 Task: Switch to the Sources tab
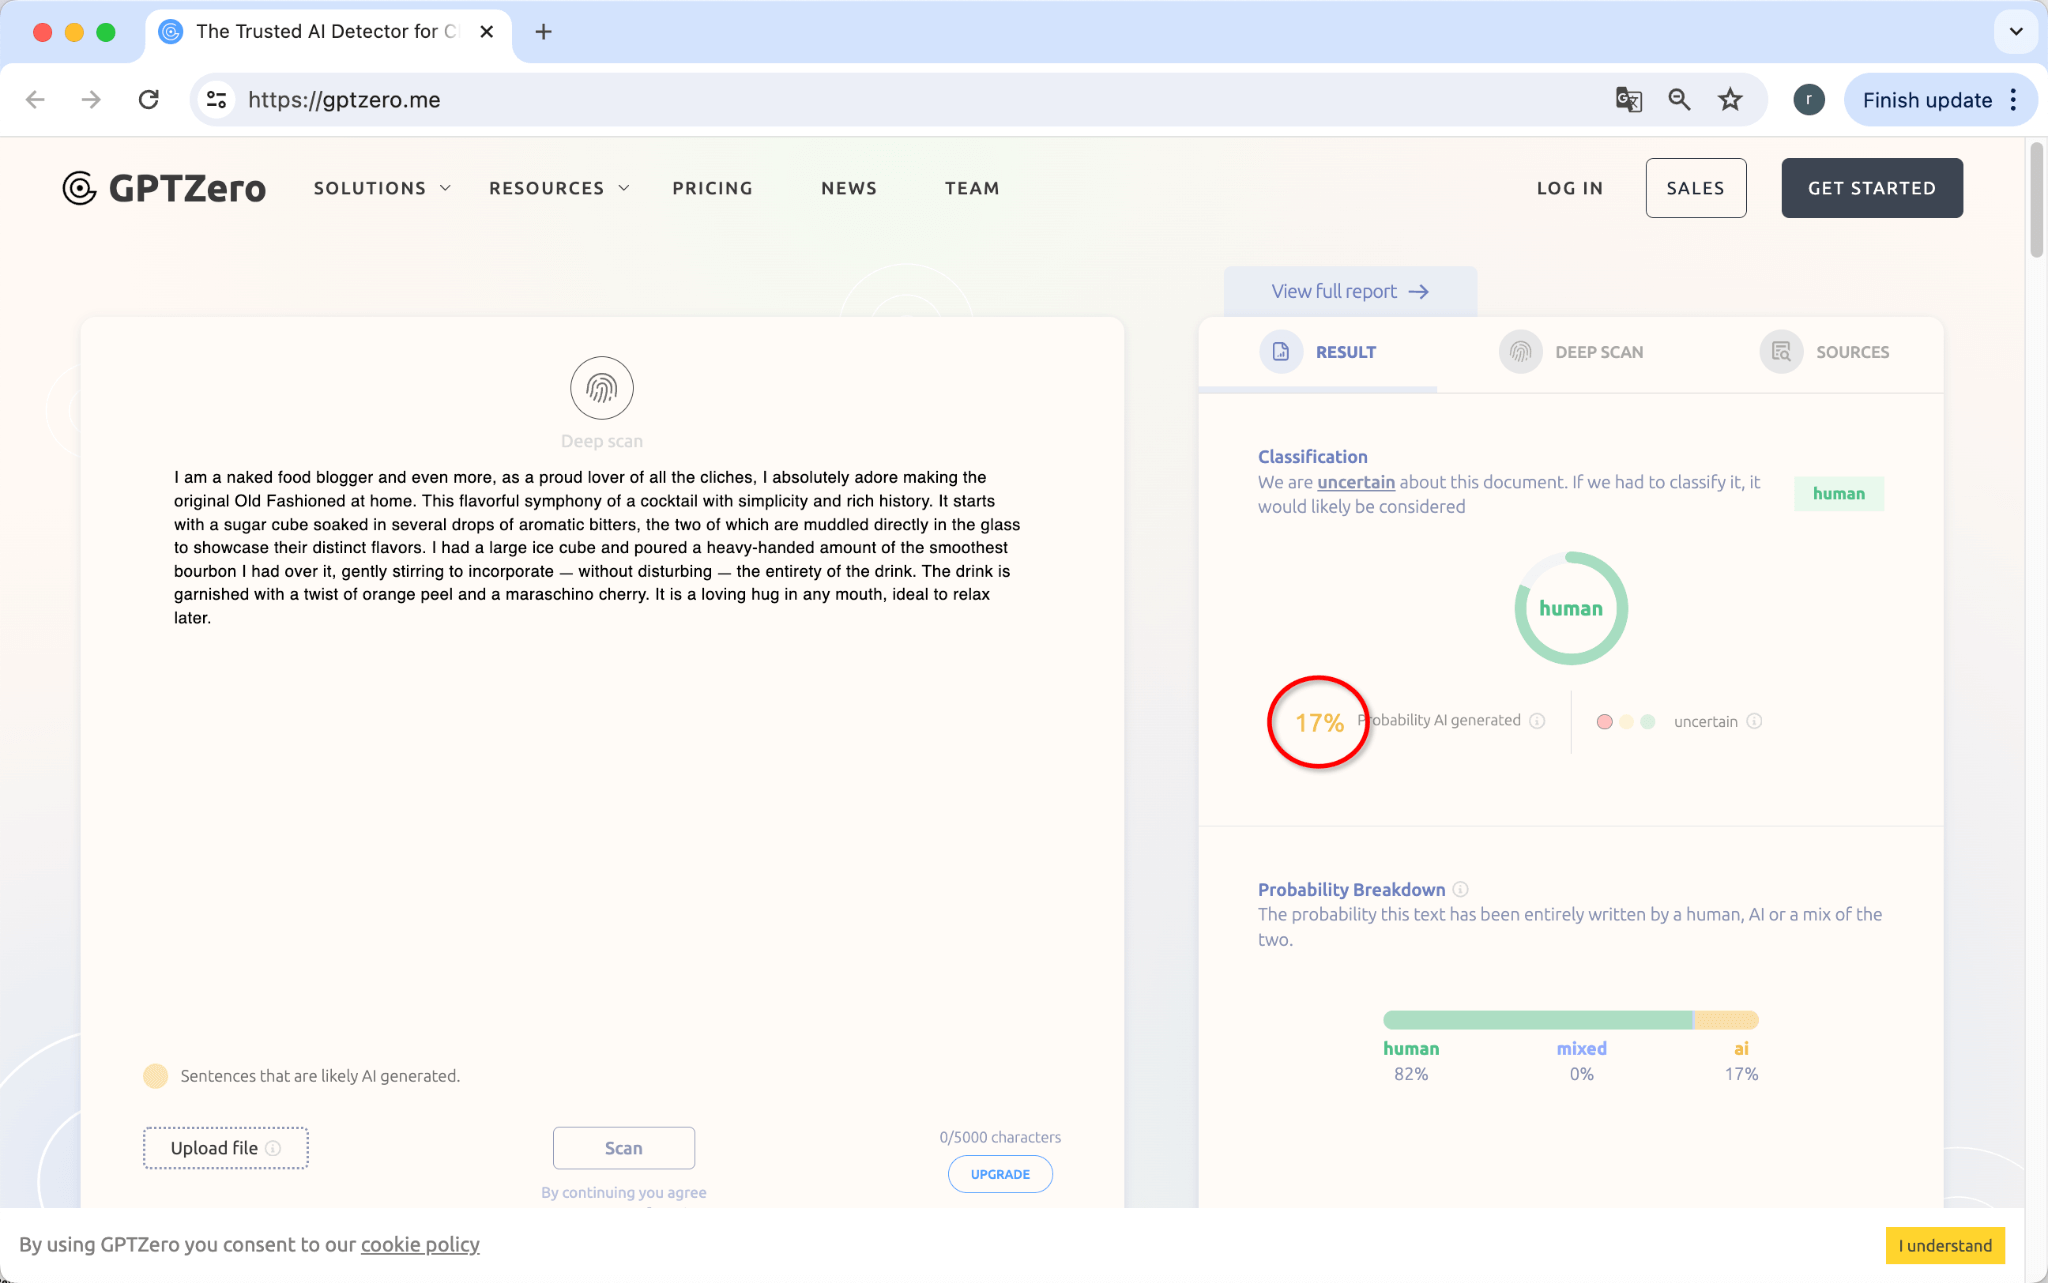(x=1824, y=352)
